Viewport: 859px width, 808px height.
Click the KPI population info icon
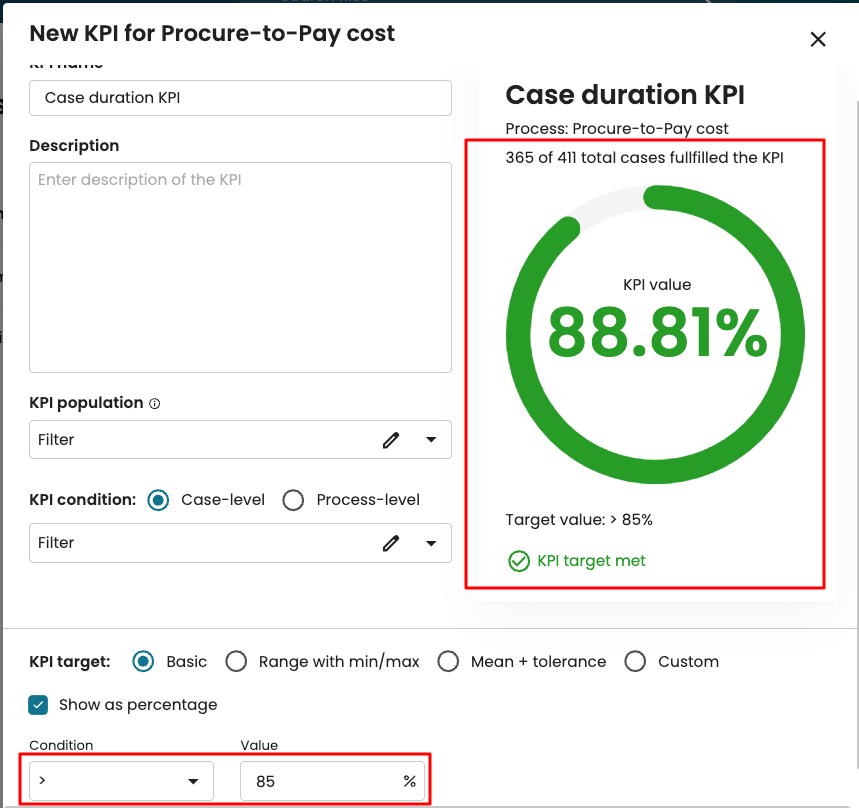point(155,404)
